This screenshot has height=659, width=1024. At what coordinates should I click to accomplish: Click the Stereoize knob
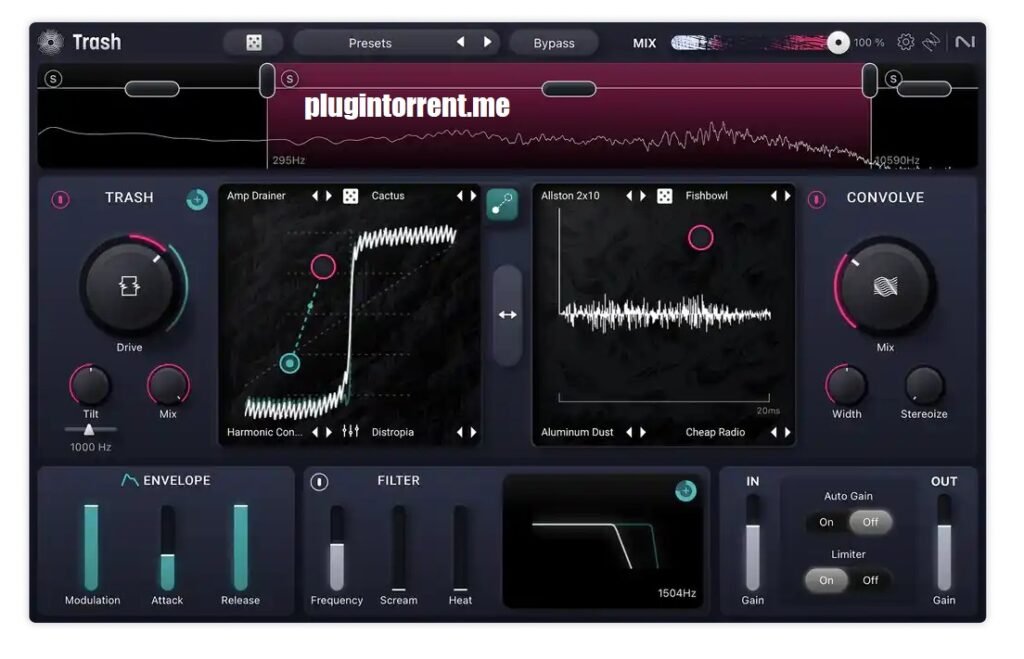click(924, 385)
